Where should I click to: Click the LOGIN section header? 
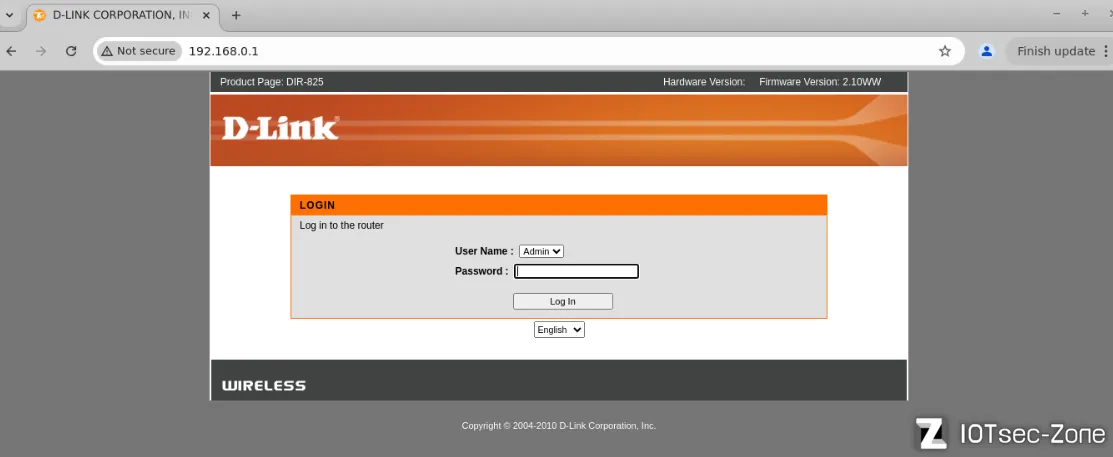(x=559, y=205)
